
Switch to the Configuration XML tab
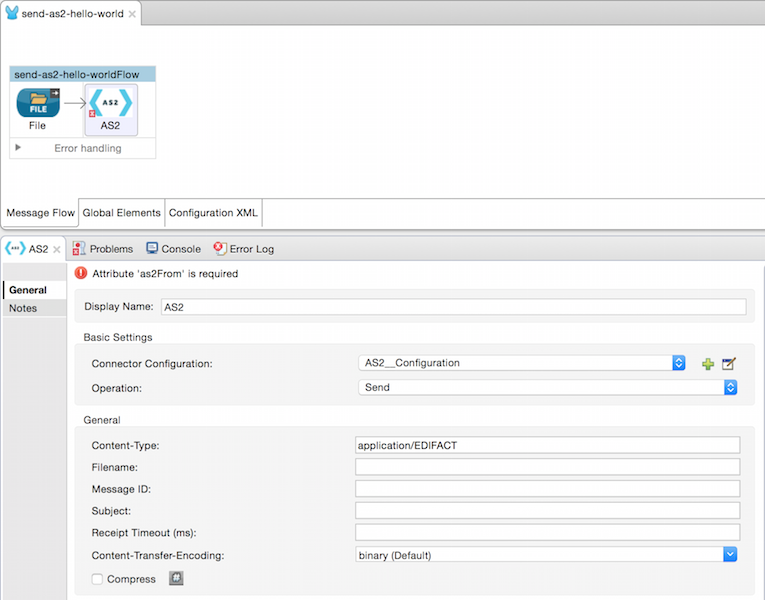click(213, 213)
